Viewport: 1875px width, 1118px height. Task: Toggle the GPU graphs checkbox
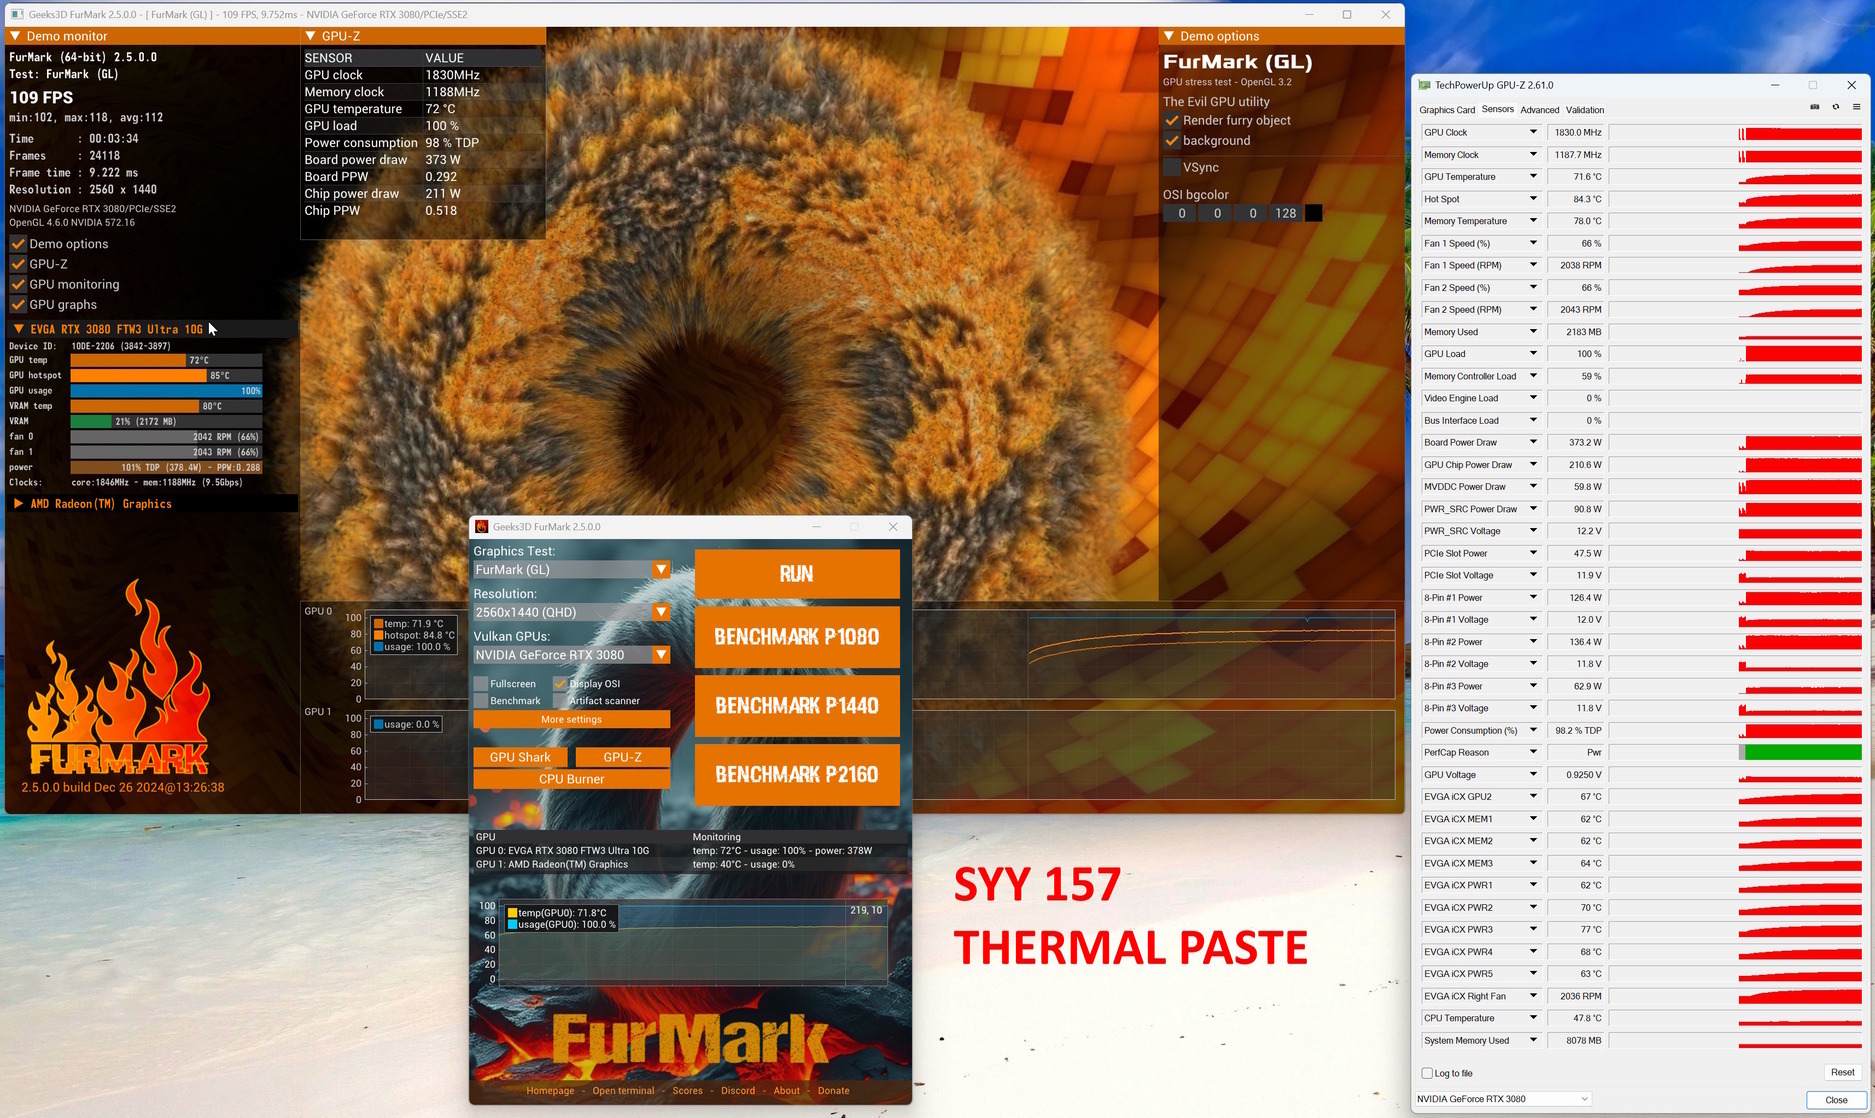[18, 305]
